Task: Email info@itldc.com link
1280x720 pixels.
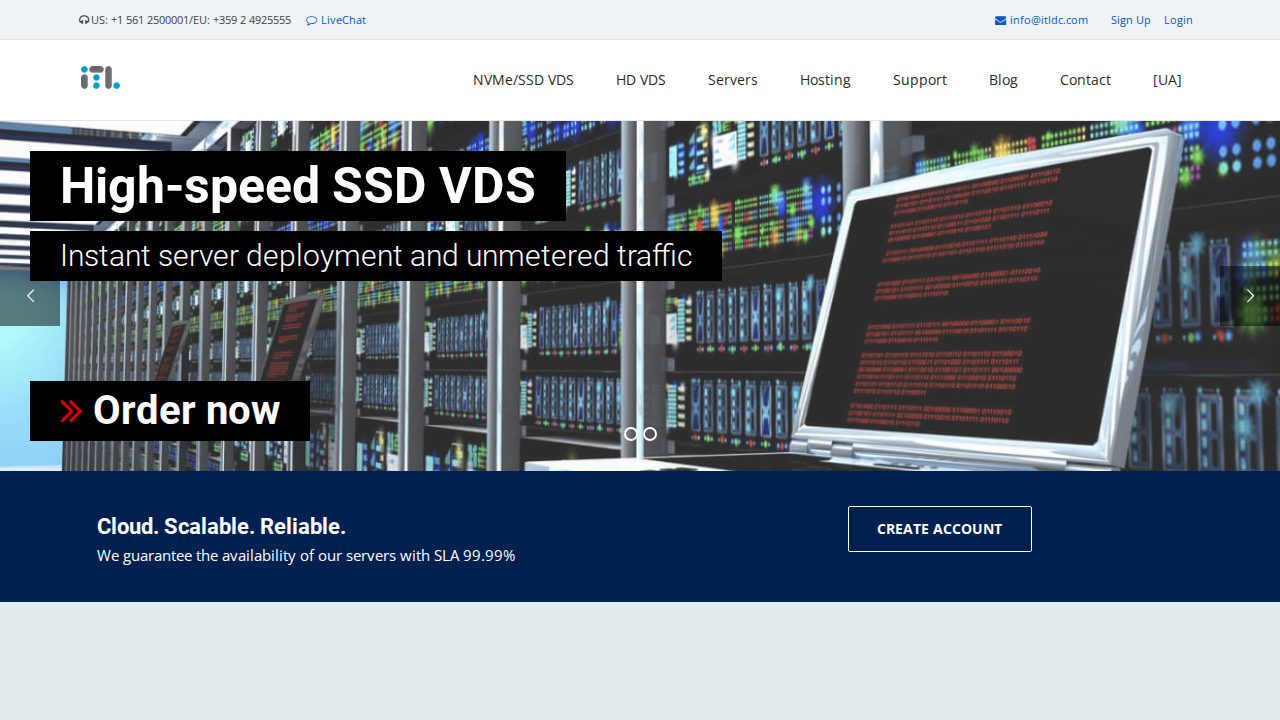Action: (1049, 20)
